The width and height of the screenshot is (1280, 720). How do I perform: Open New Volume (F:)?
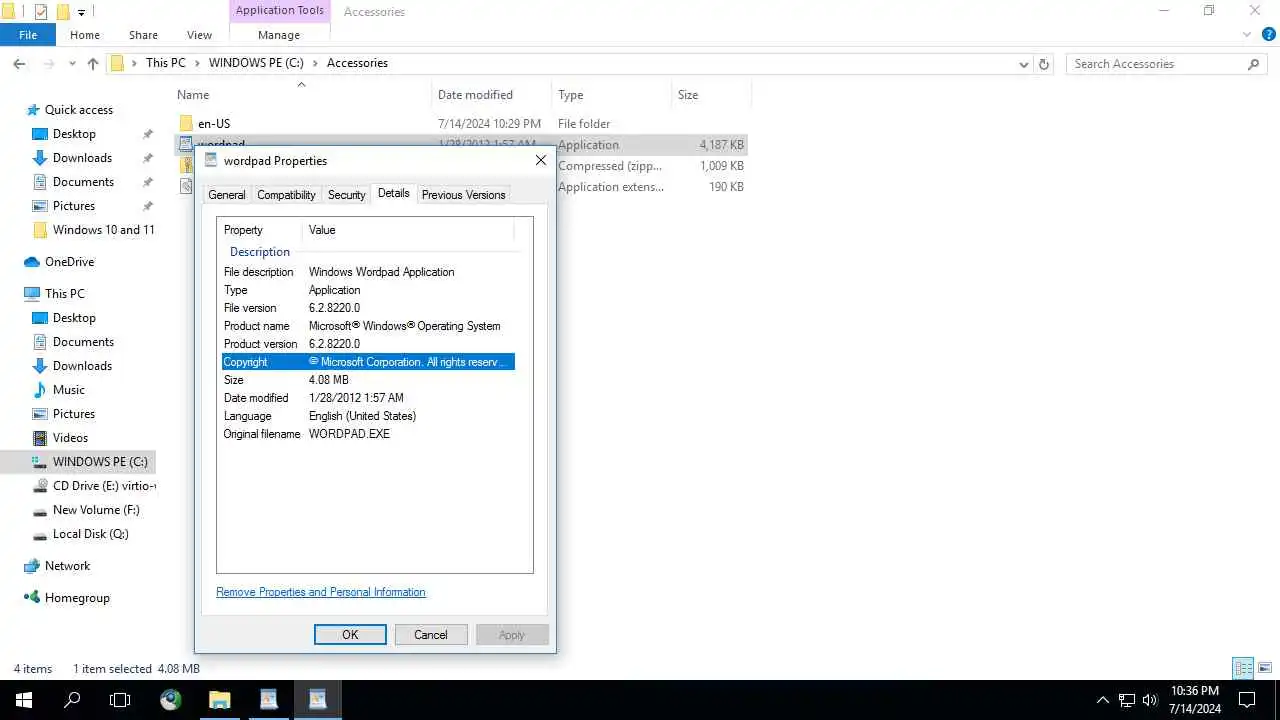(x=96, y=510)
